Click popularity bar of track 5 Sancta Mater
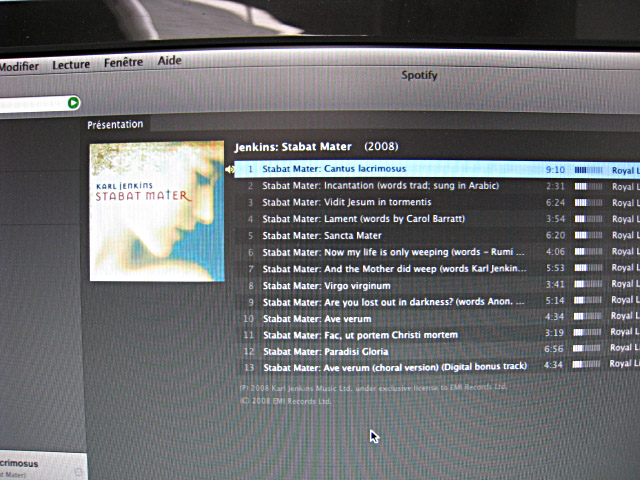Viewport: 640px width, 480px height. pyautogui.click(x=588, y=235)
